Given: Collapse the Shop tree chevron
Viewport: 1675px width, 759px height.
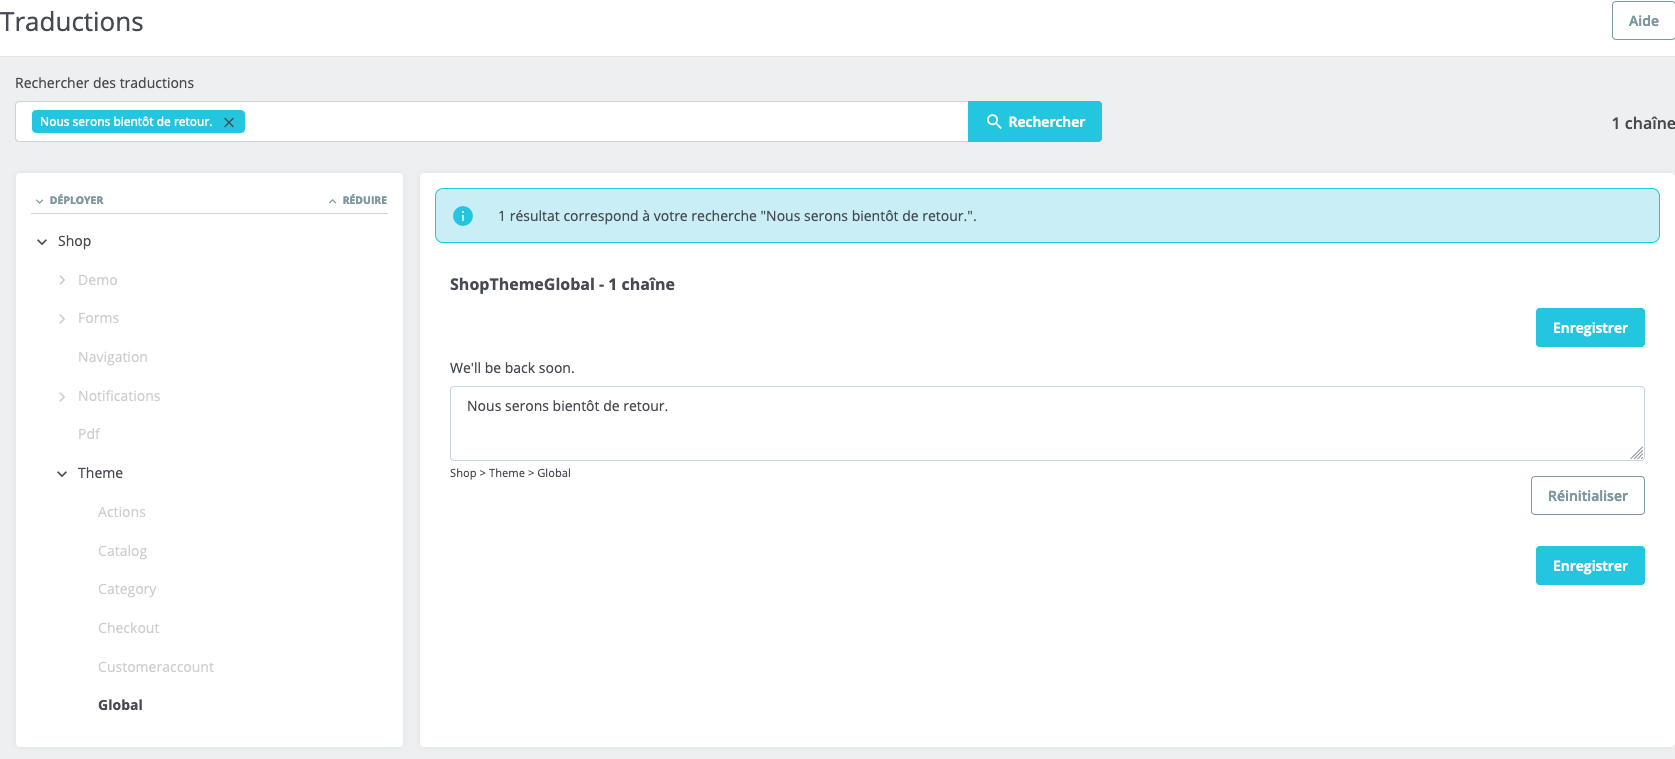Looking at the screenshot, I should (x=42, y=242).
